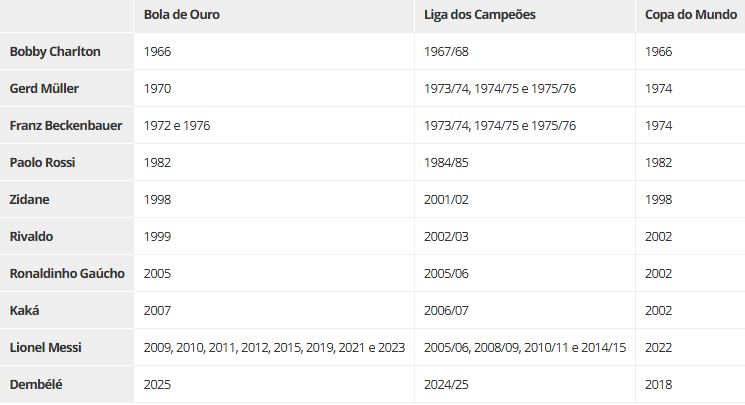This screenshot has height=405, width=745.
Task: Click Paolo Rossi's 1984/85 cell
Action: click(447, 162)
